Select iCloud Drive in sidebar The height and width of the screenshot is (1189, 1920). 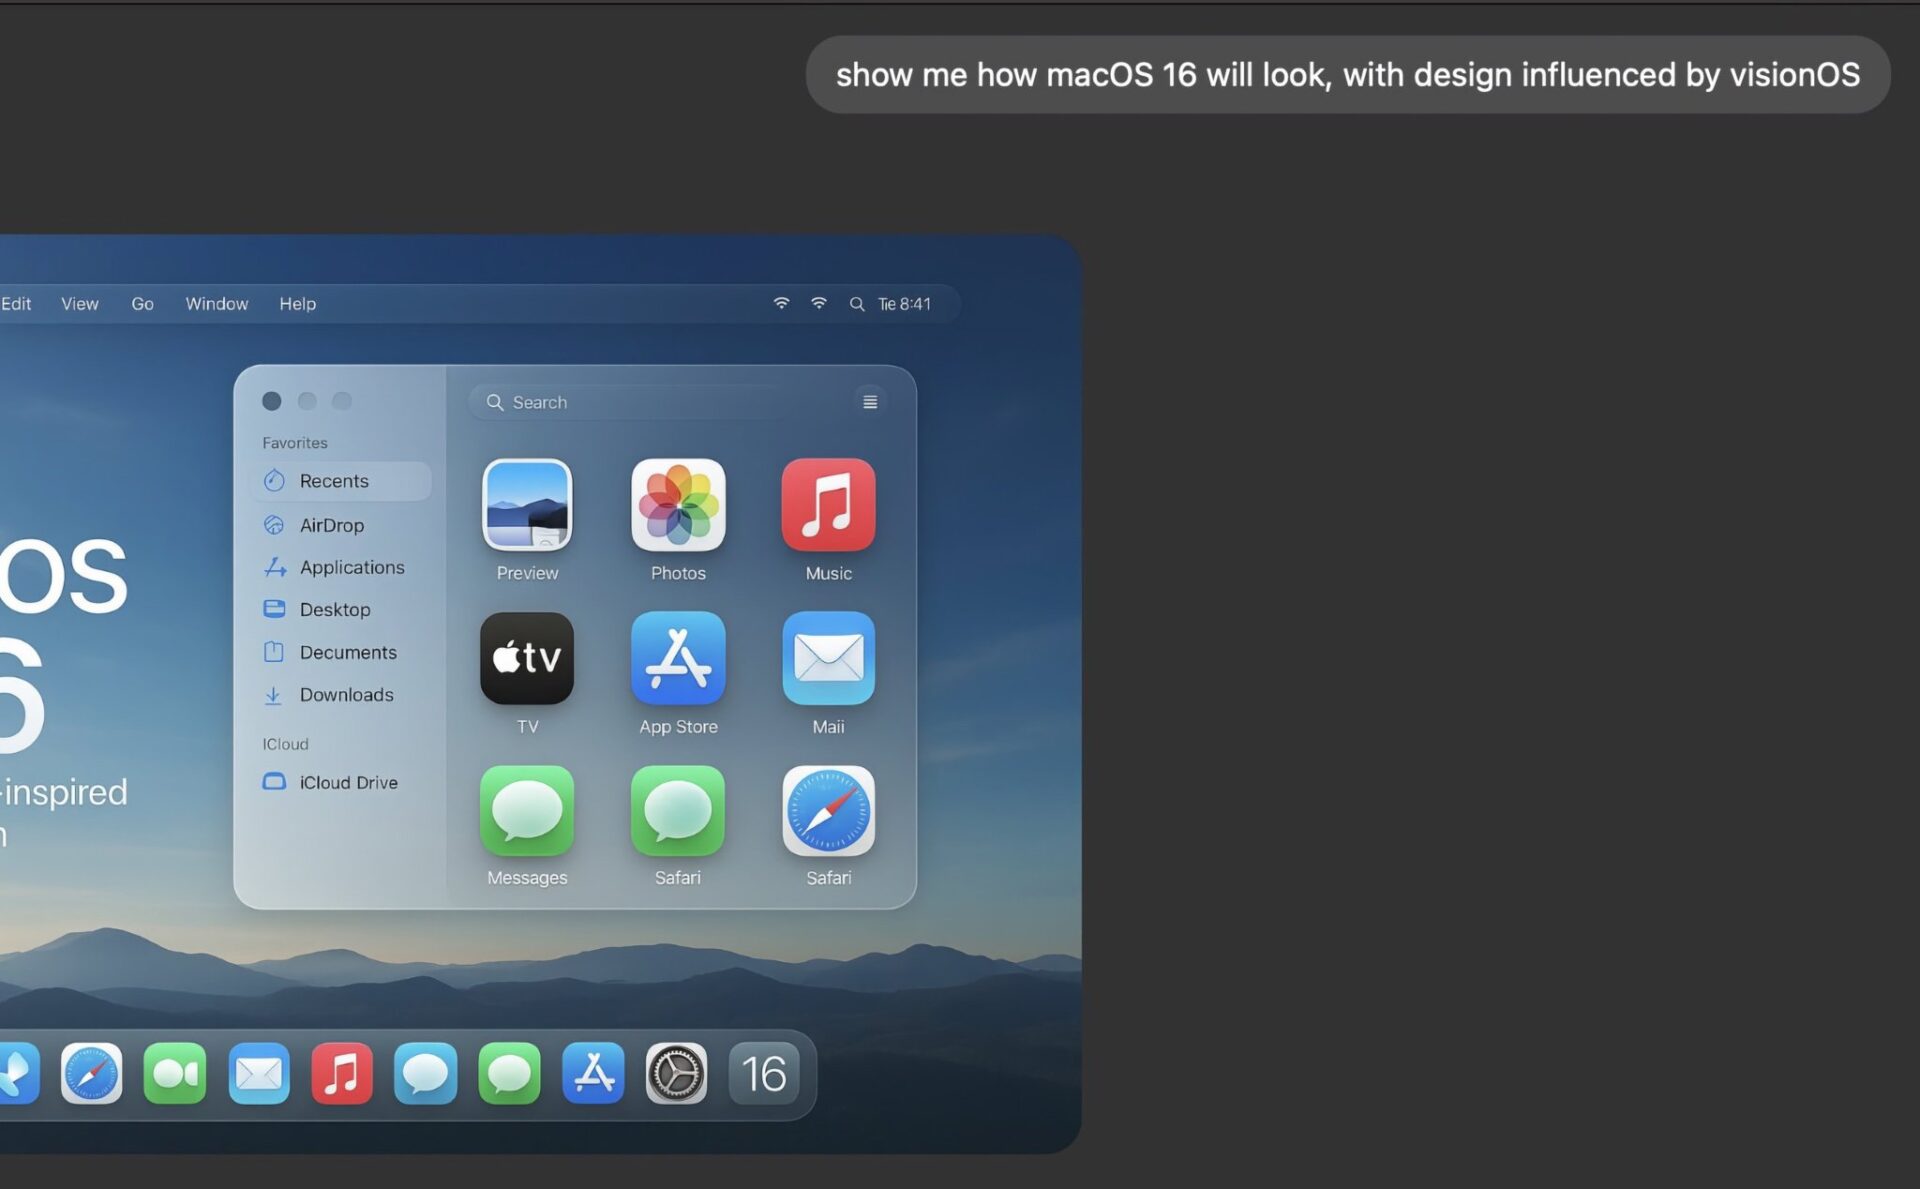coord(348,783)
